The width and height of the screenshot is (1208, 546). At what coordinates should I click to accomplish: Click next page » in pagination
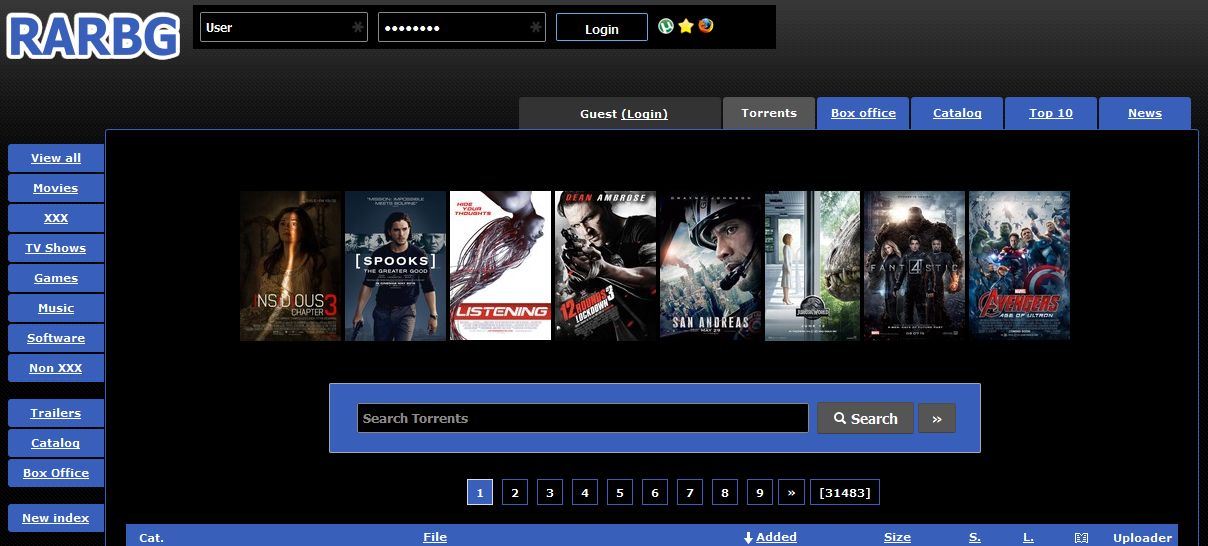pyautogui.click(x=792, y=492)
